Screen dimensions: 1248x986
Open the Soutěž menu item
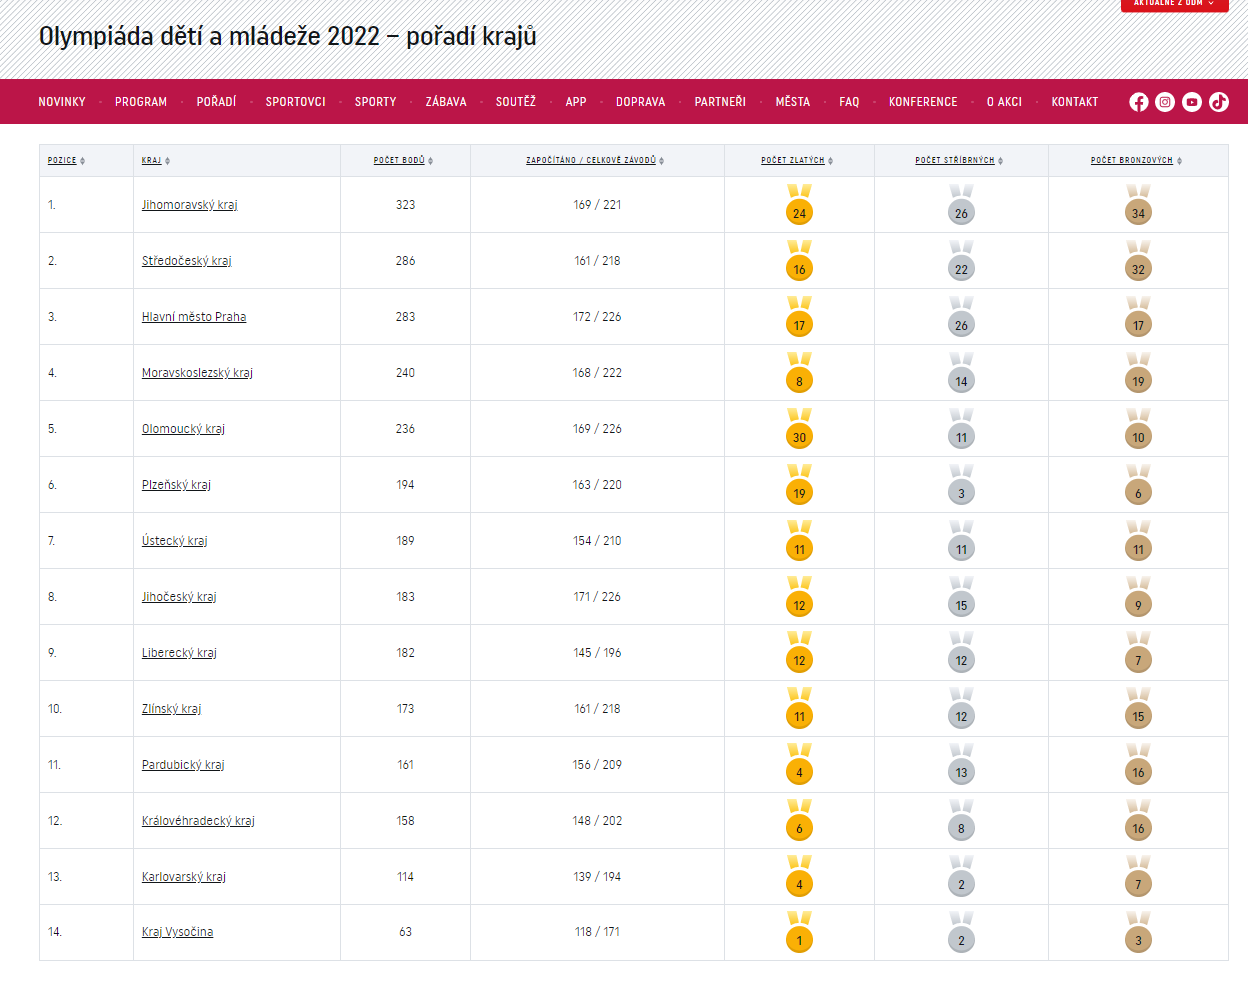(x=516, y=102)
